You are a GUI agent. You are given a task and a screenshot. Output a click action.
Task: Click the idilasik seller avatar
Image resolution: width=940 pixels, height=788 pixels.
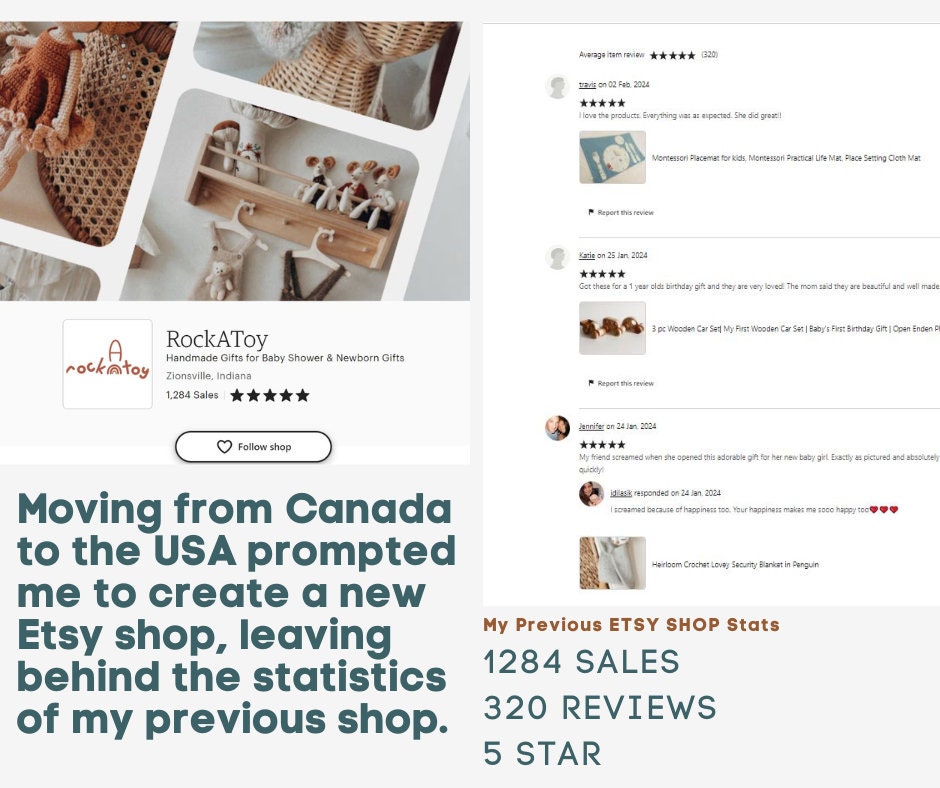pyautogui.click(x=591, y=494)
